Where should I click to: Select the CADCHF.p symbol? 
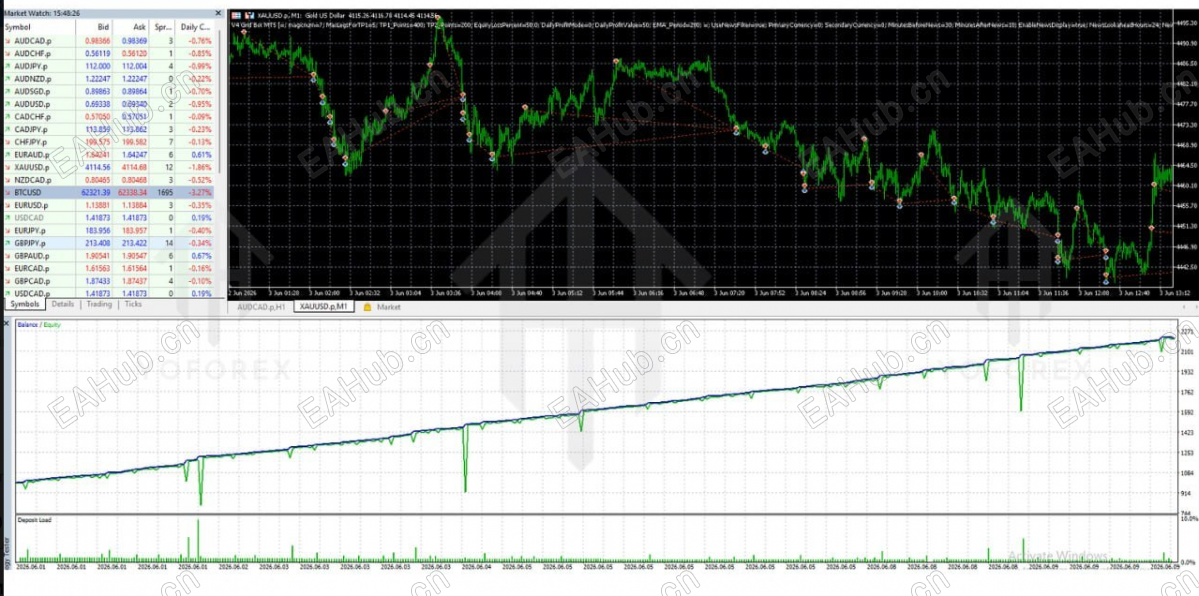click(x=33, y=116)
